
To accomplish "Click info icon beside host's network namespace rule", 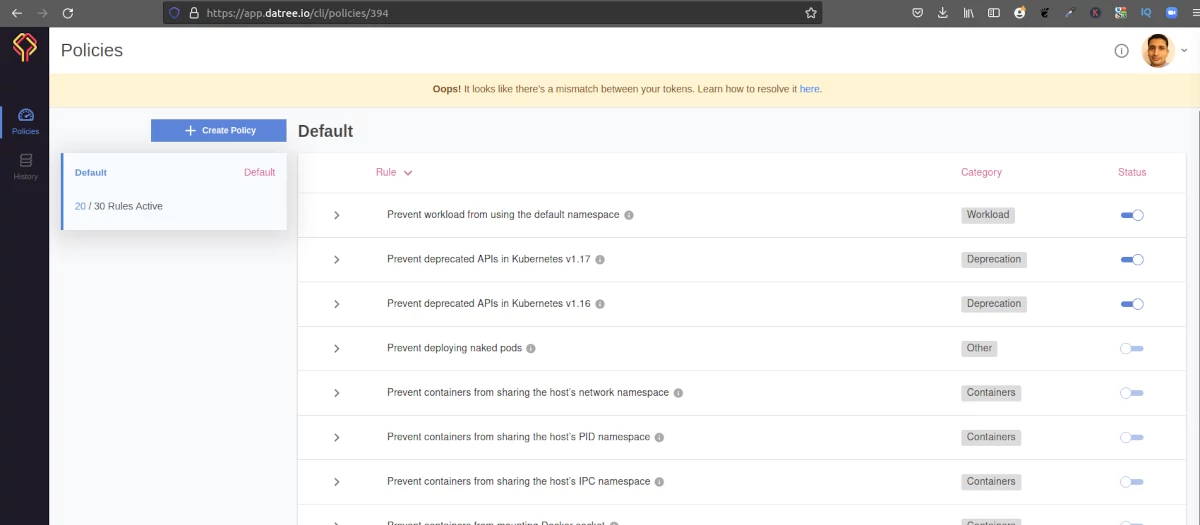I will 678,393.
